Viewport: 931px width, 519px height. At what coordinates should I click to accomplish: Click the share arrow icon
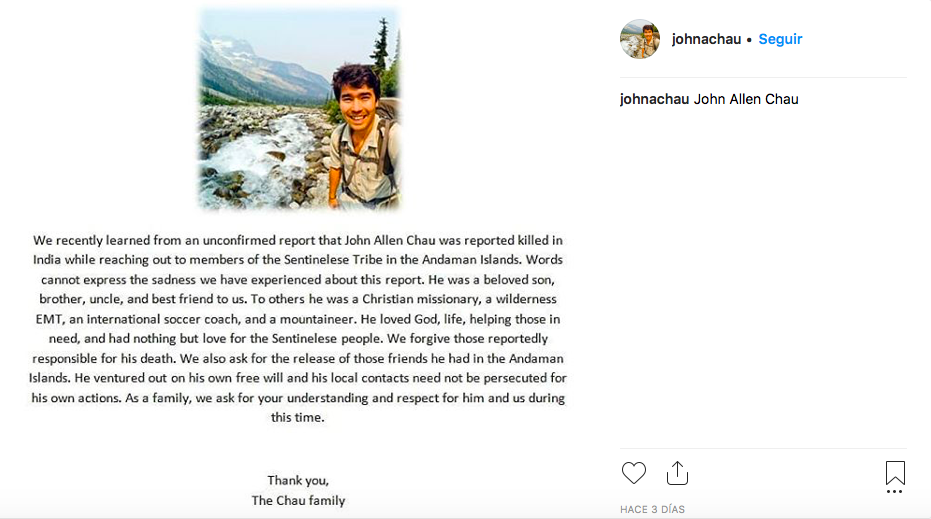[678, 473]
